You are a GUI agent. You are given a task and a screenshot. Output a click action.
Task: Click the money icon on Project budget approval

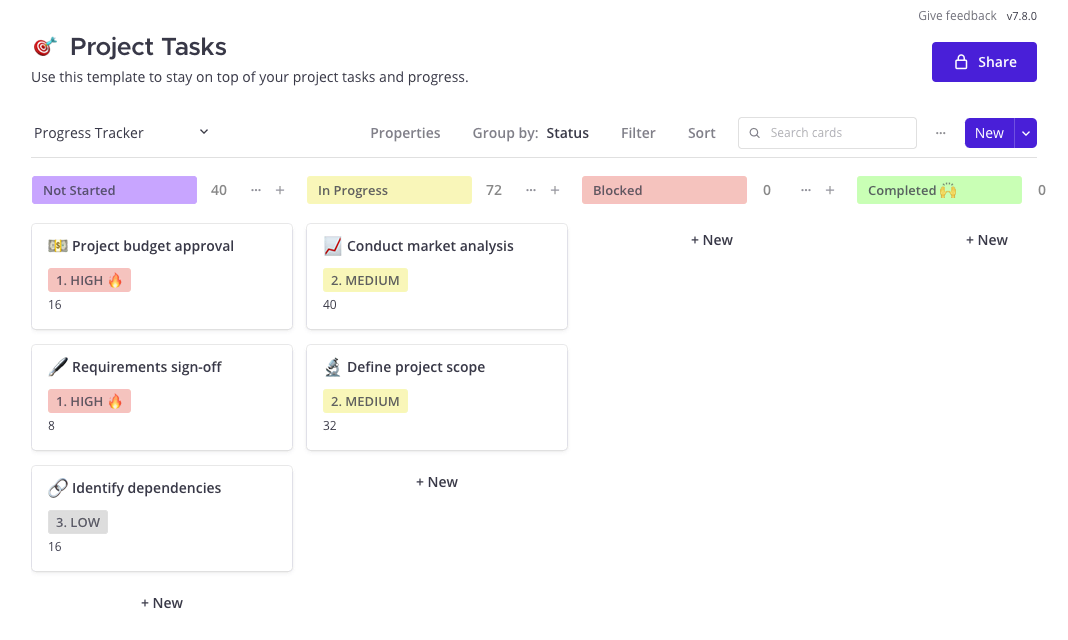point(58,246)
